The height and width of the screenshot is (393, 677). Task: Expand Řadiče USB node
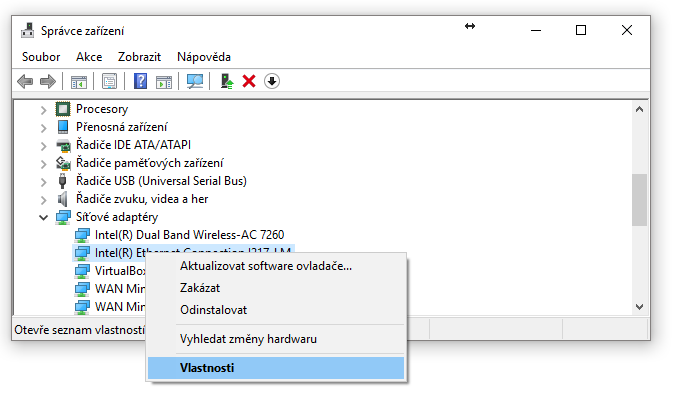tap(43, 182)
